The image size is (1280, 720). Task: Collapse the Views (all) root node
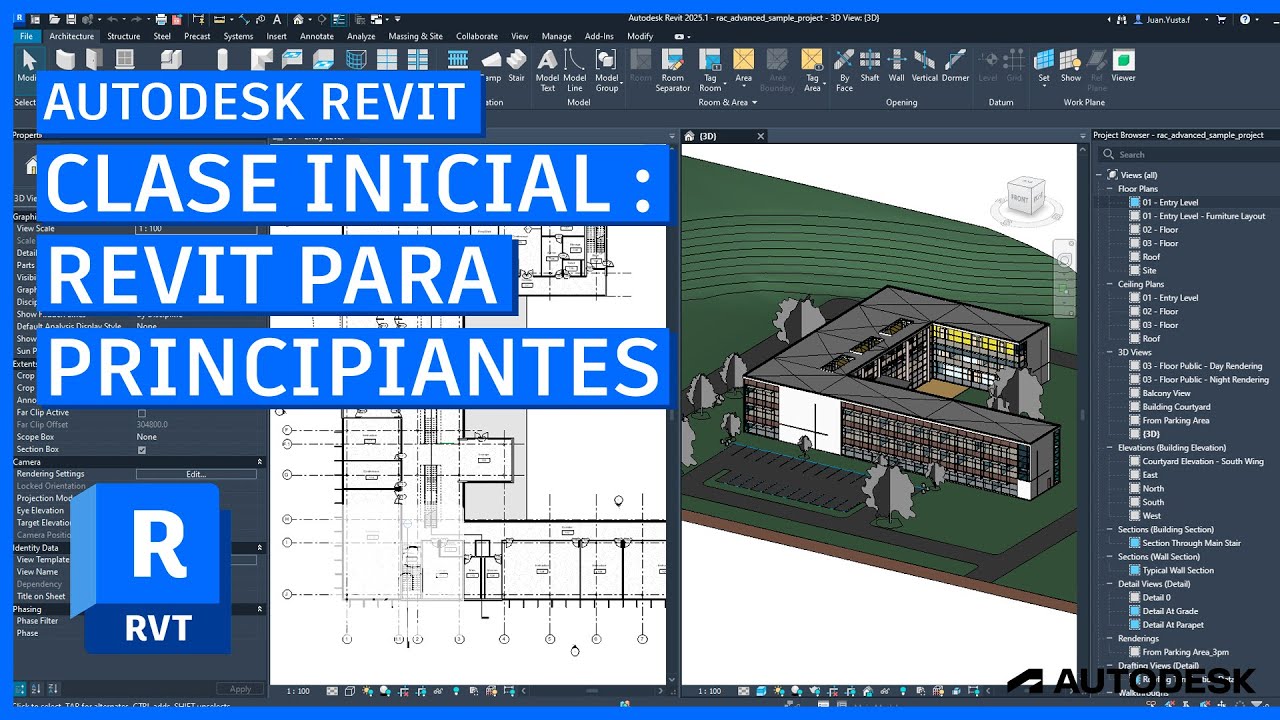pyautogui.click(x=1099, y=175)
